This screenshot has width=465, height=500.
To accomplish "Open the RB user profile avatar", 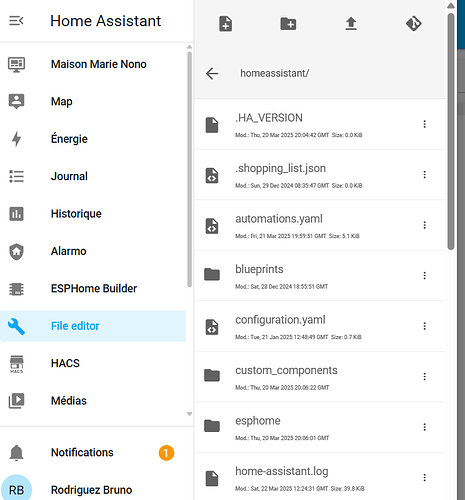I will (x=16, y=489).
